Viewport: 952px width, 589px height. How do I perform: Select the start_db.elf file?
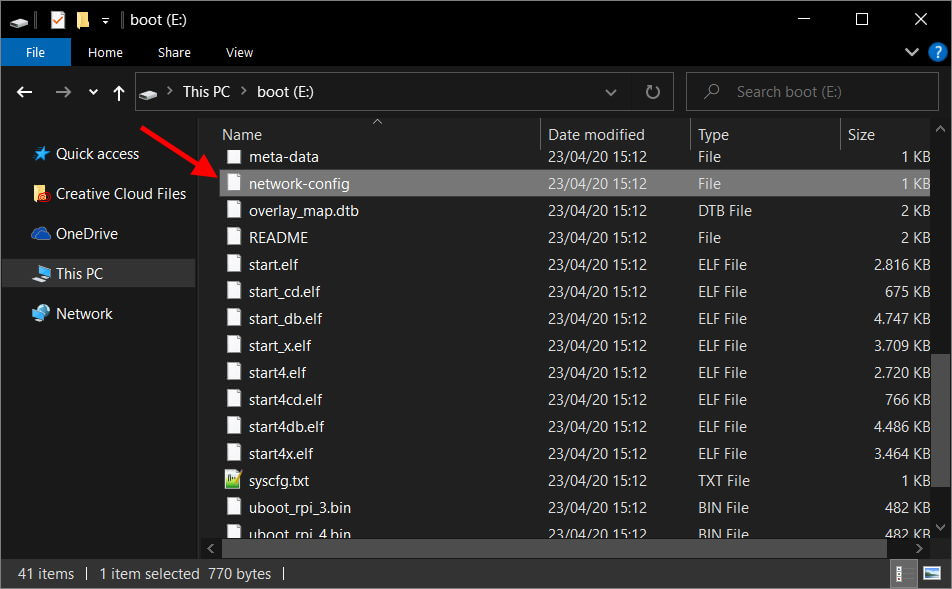[x=574, y=319]
